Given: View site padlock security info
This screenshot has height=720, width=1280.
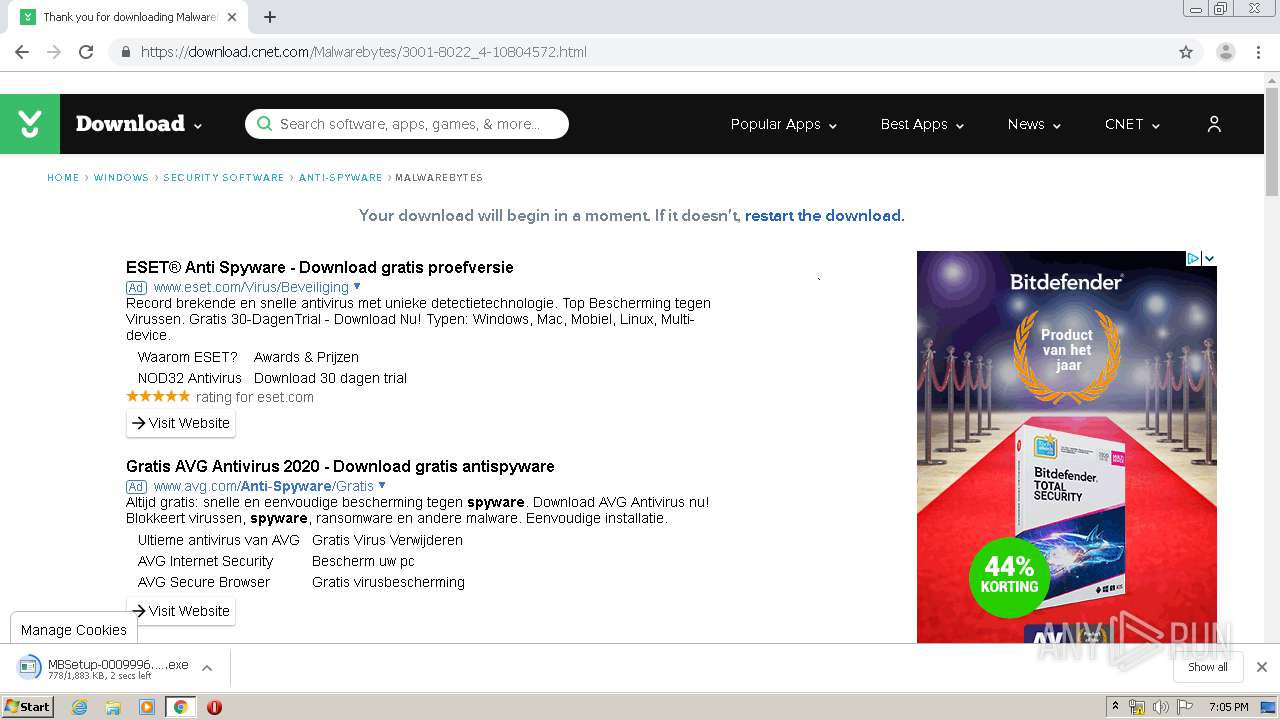Looking at the screenshot, I should tap(125, 52).
